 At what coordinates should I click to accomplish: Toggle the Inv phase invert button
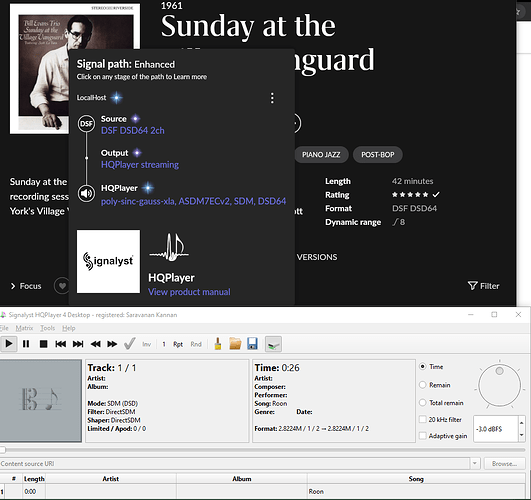[x=146, y=344]
